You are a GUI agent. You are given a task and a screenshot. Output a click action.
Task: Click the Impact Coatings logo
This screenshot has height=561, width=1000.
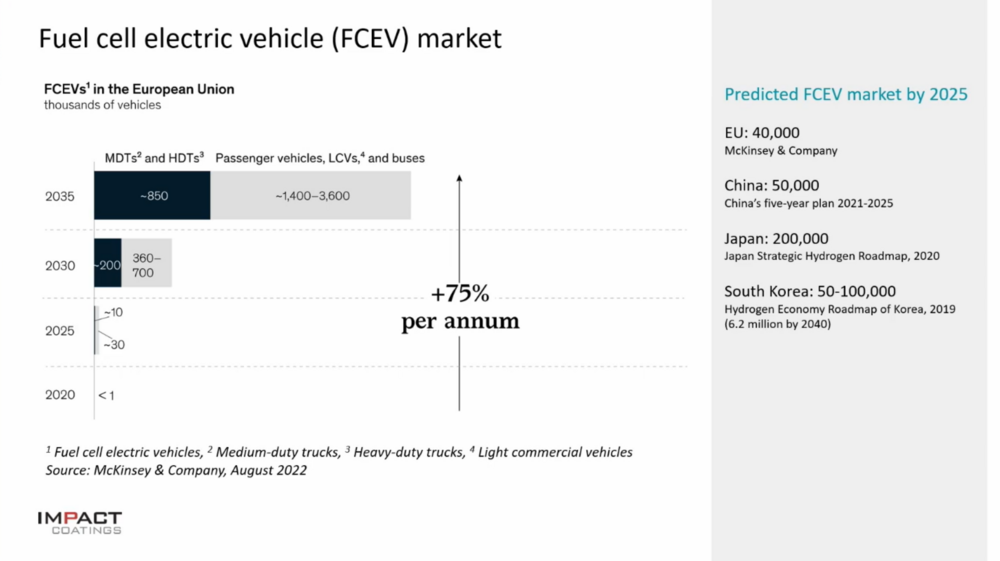(x=79, y=522)
